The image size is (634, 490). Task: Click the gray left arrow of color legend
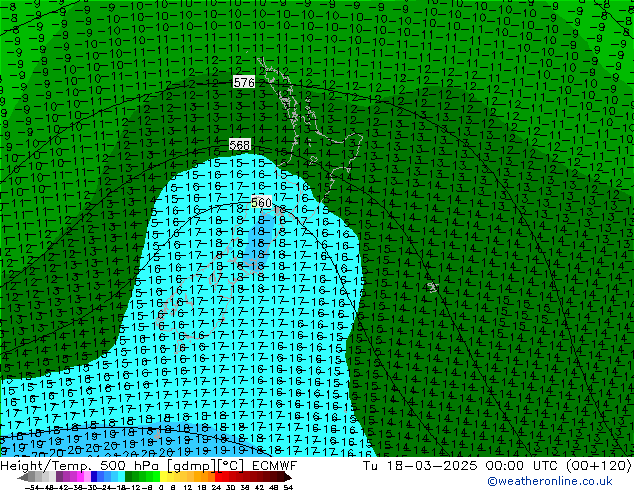23,477
